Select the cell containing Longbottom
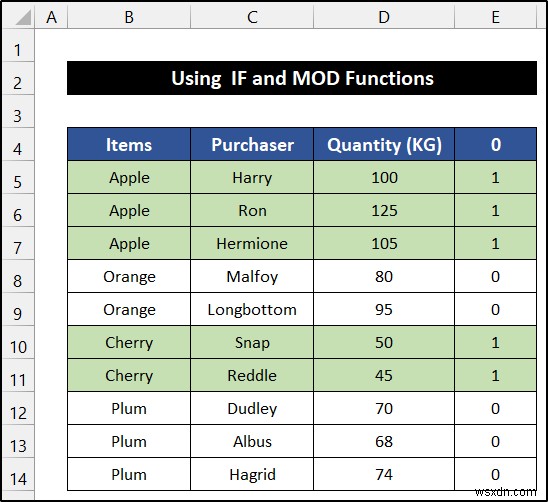 [252, 309]
